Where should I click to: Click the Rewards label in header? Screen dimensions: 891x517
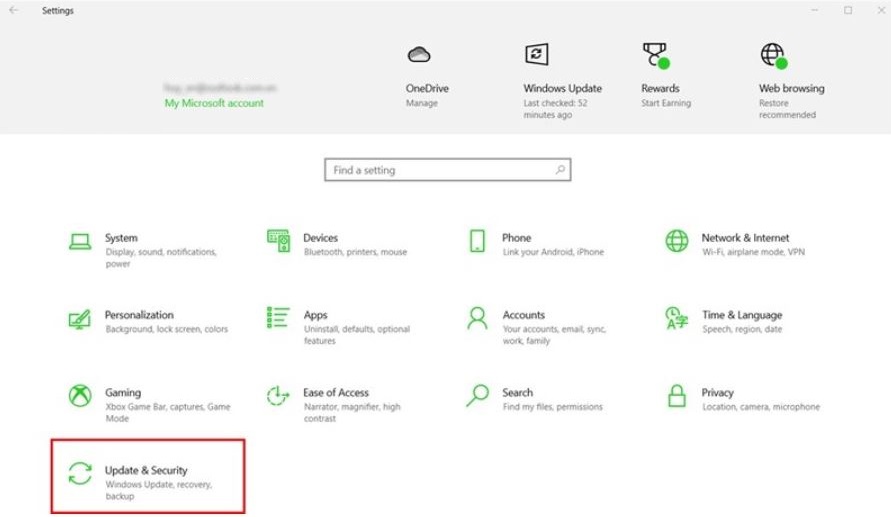click(660, 88)
